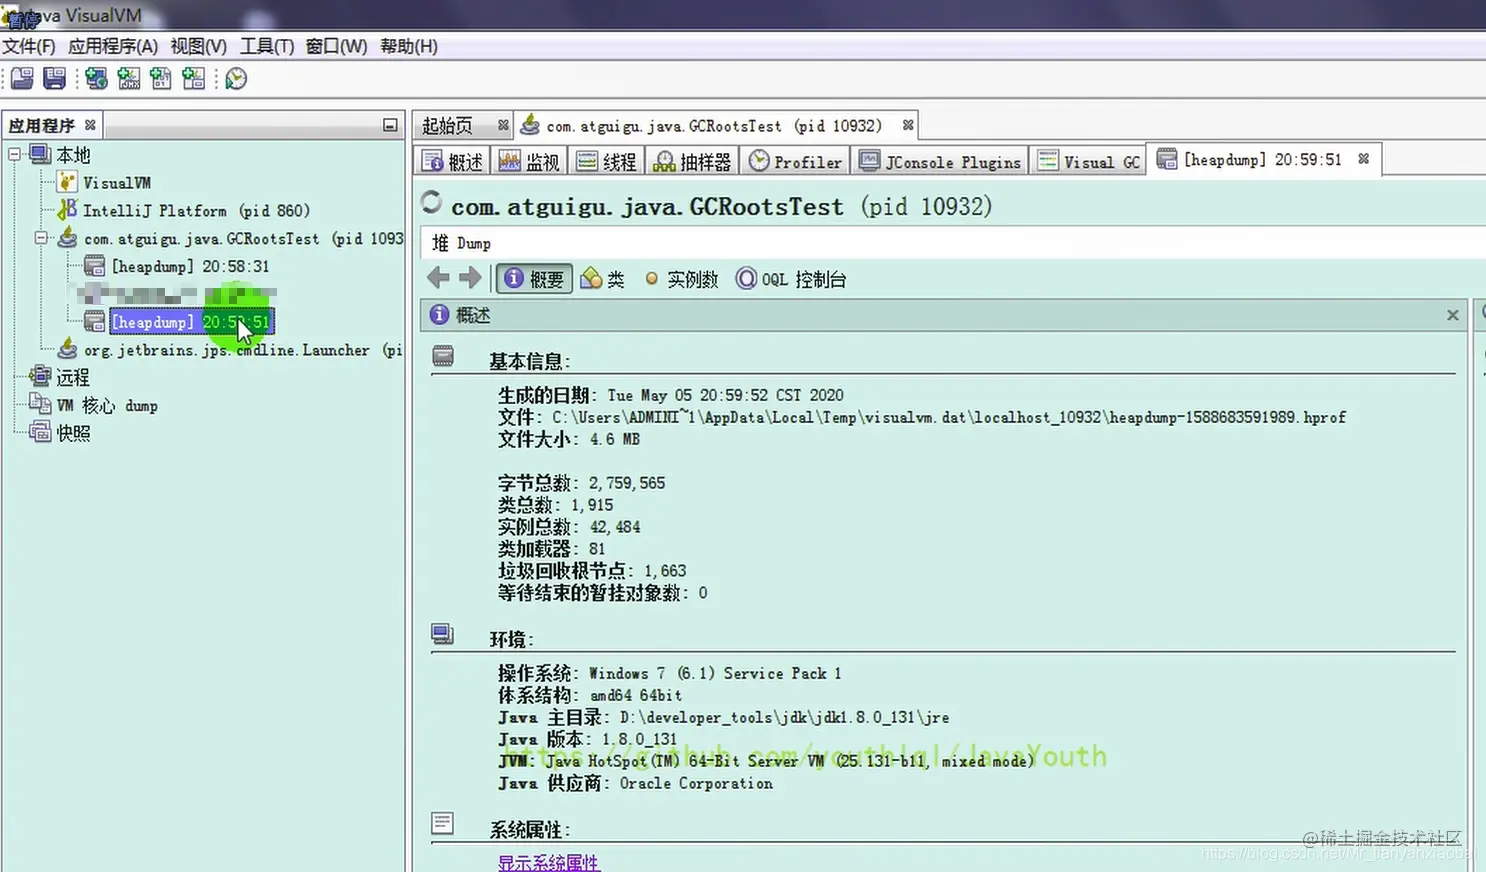Viewport: 1486px width, 872px height.
Task: Close the [heapdump] 20:59:51 tab
Action: coord(1363,159)
